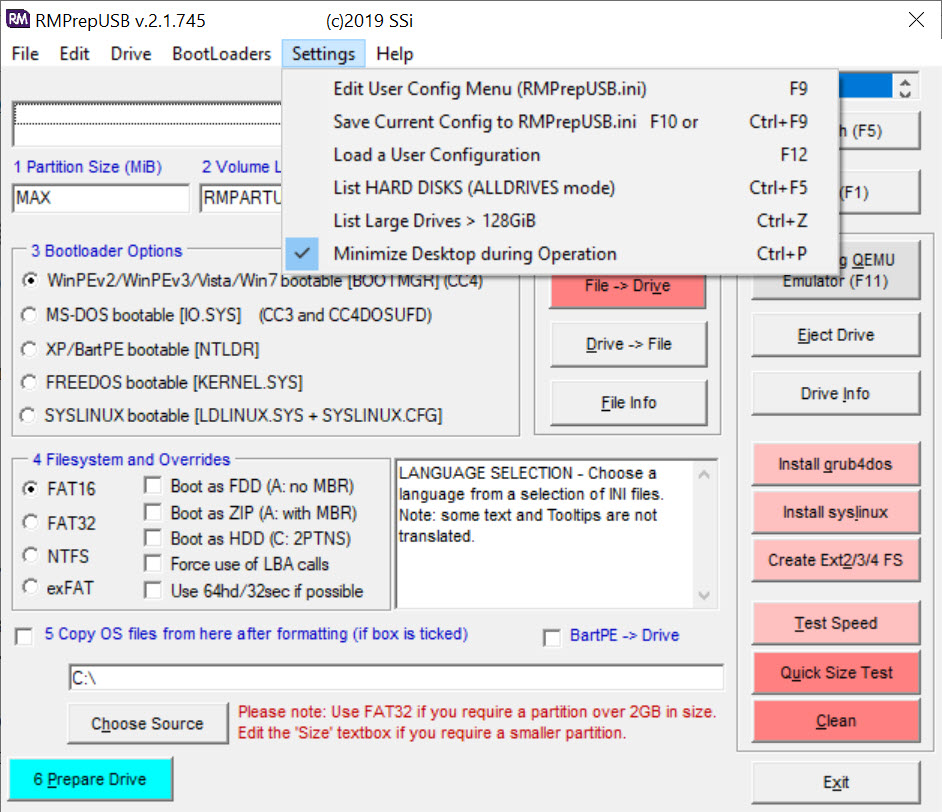Image resolution: width=942 pixels, height=812 pixels.
Task: Open the BootLoaders menu
Action: 222,54
